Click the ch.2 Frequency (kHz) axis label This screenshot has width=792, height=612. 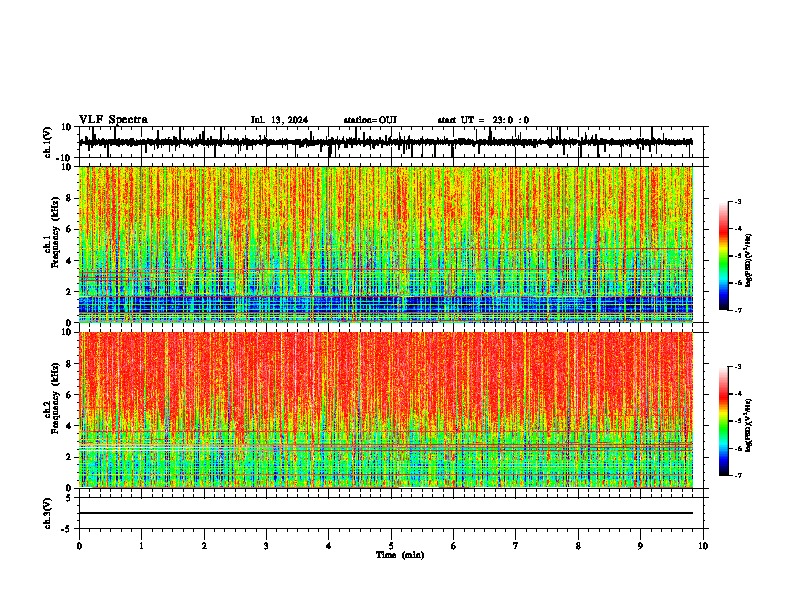53,398
